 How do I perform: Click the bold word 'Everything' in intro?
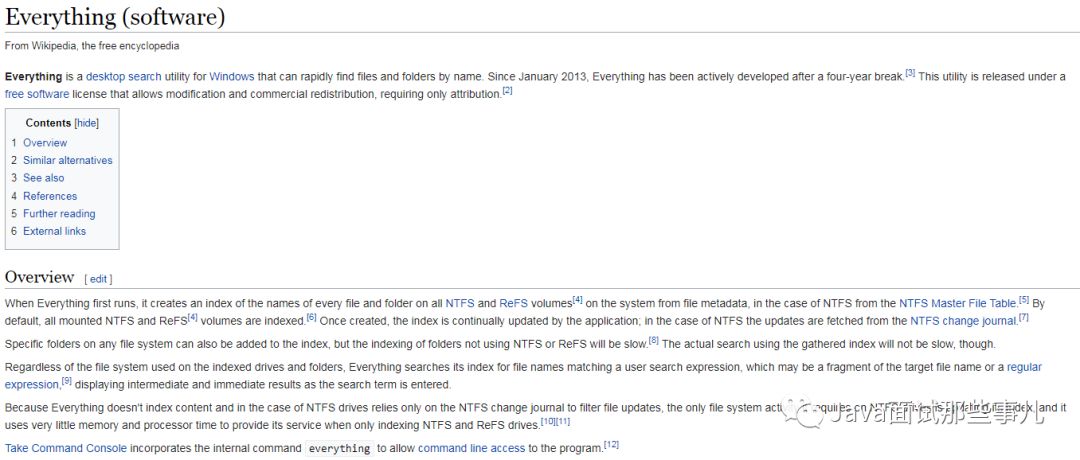pyautogui.click(x=34, y=76)
